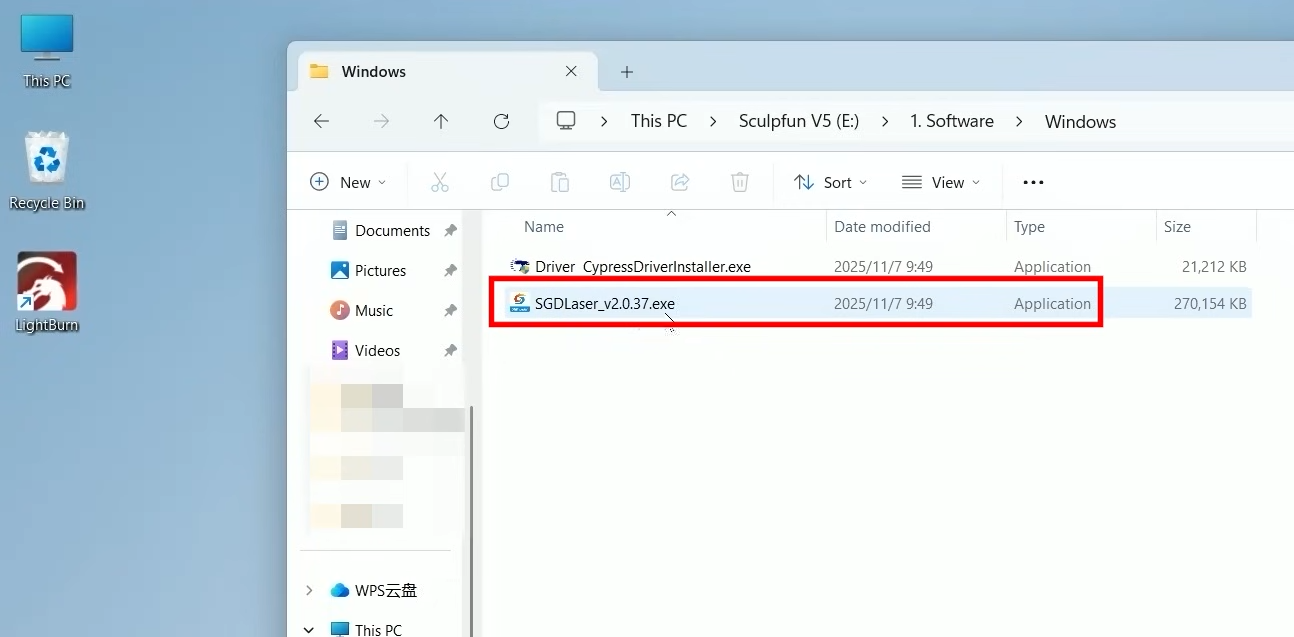Unpin Music using its pin icon

[x=450, y=310]
